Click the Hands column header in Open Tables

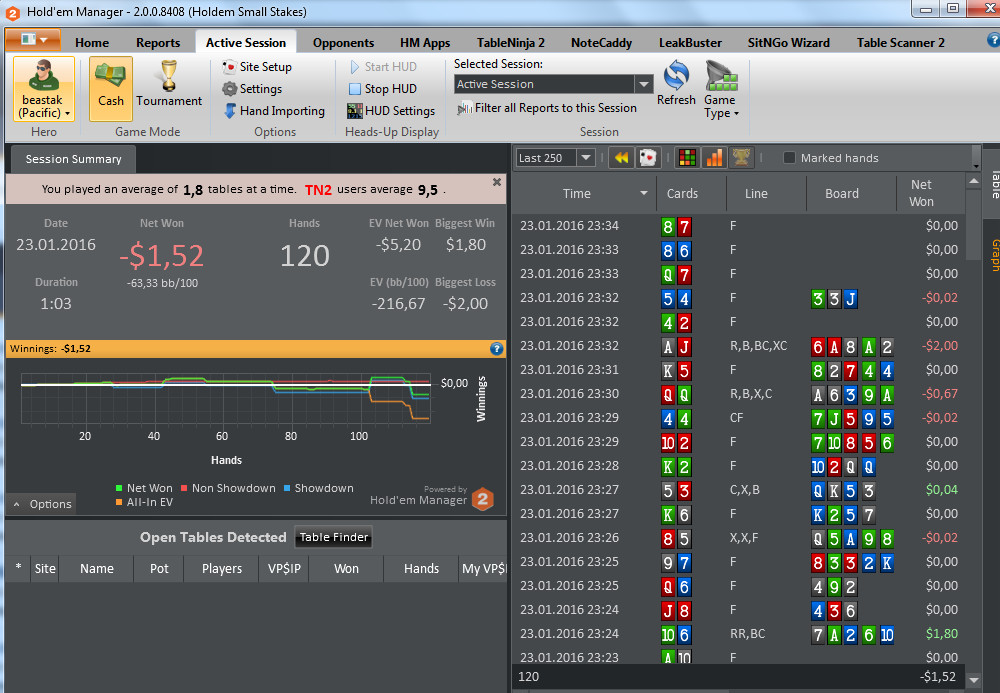point(422,569)
